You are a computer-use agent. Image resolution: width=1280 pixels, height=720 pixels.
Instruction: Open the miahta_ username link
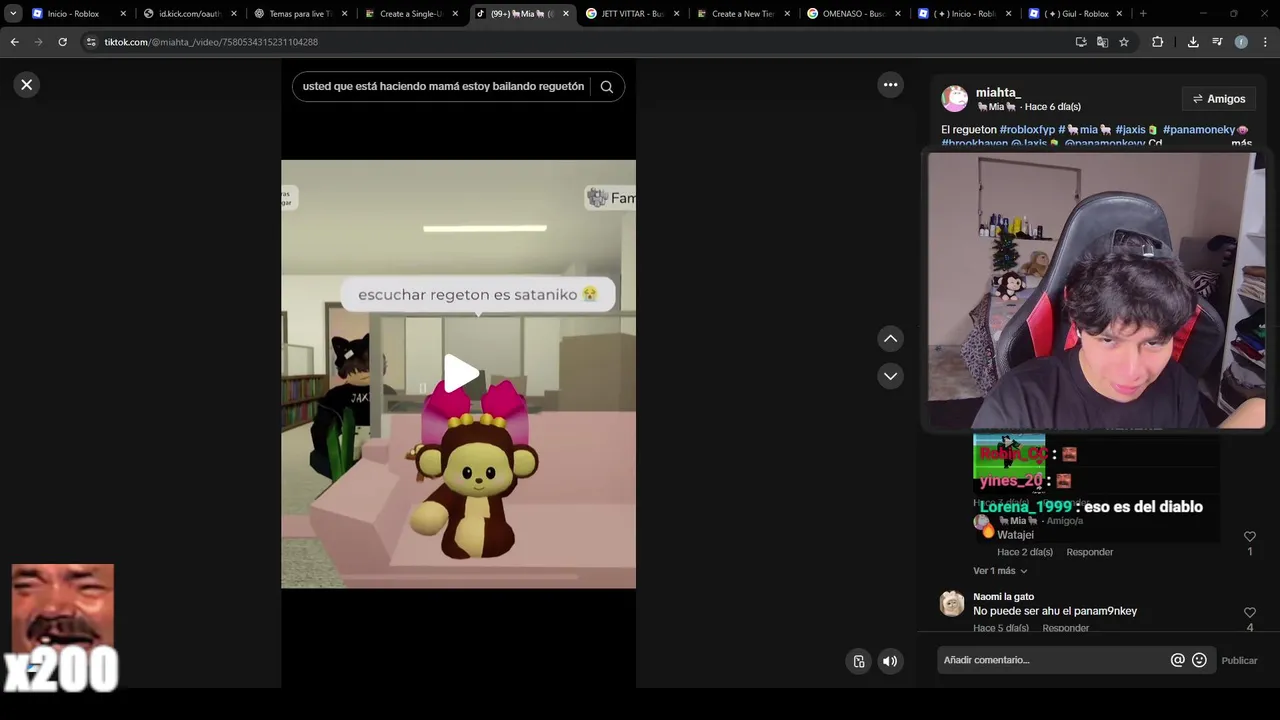(998, 92)
